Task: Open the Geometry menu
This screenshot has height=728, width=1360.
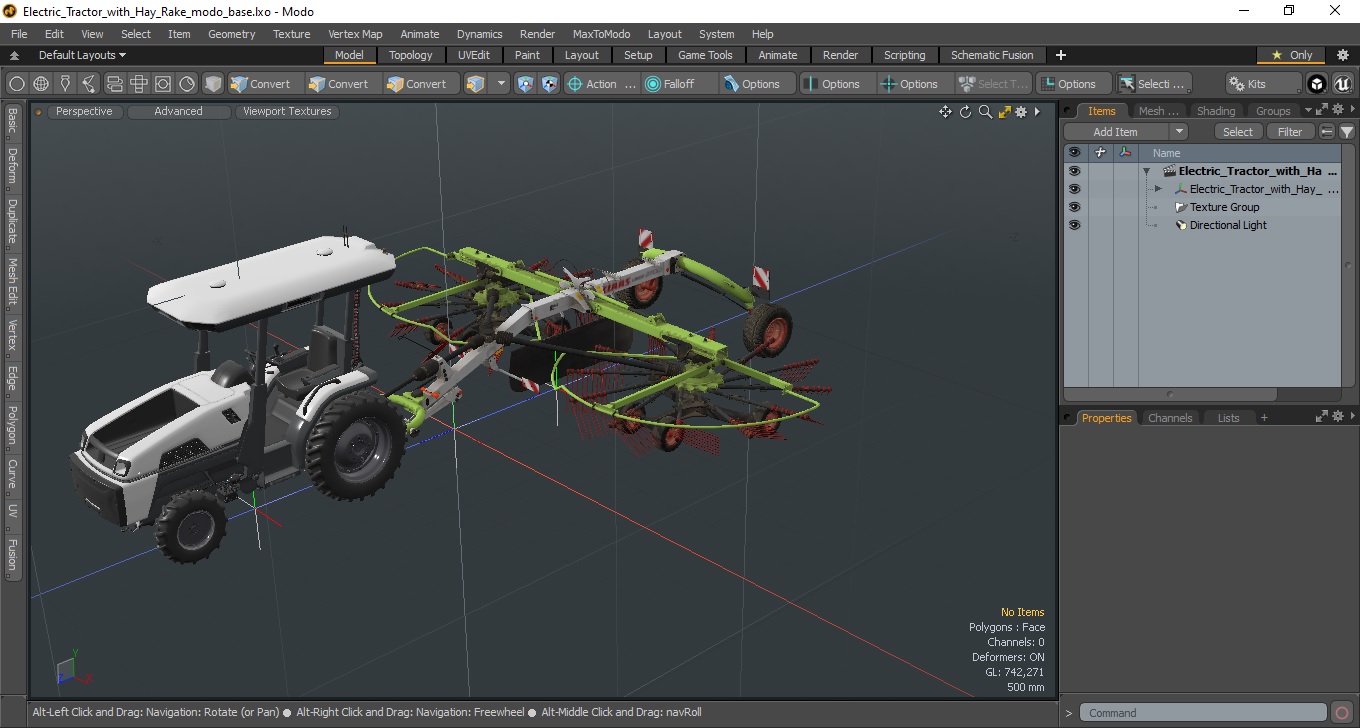Action: pos(231,34)
